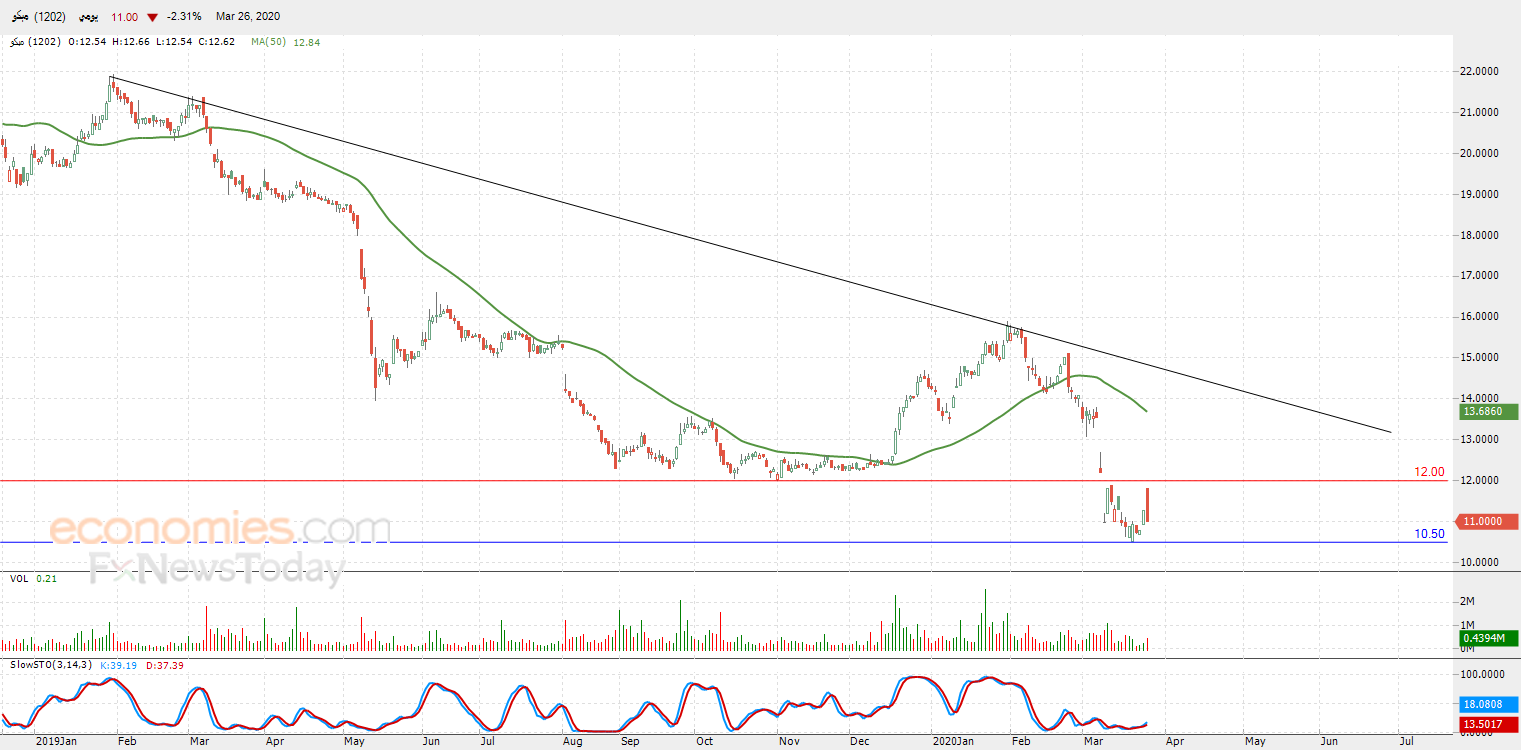Select the red 12.00 resistance level label
The image size is (1521, 750).
click(x=1429, y=472)
